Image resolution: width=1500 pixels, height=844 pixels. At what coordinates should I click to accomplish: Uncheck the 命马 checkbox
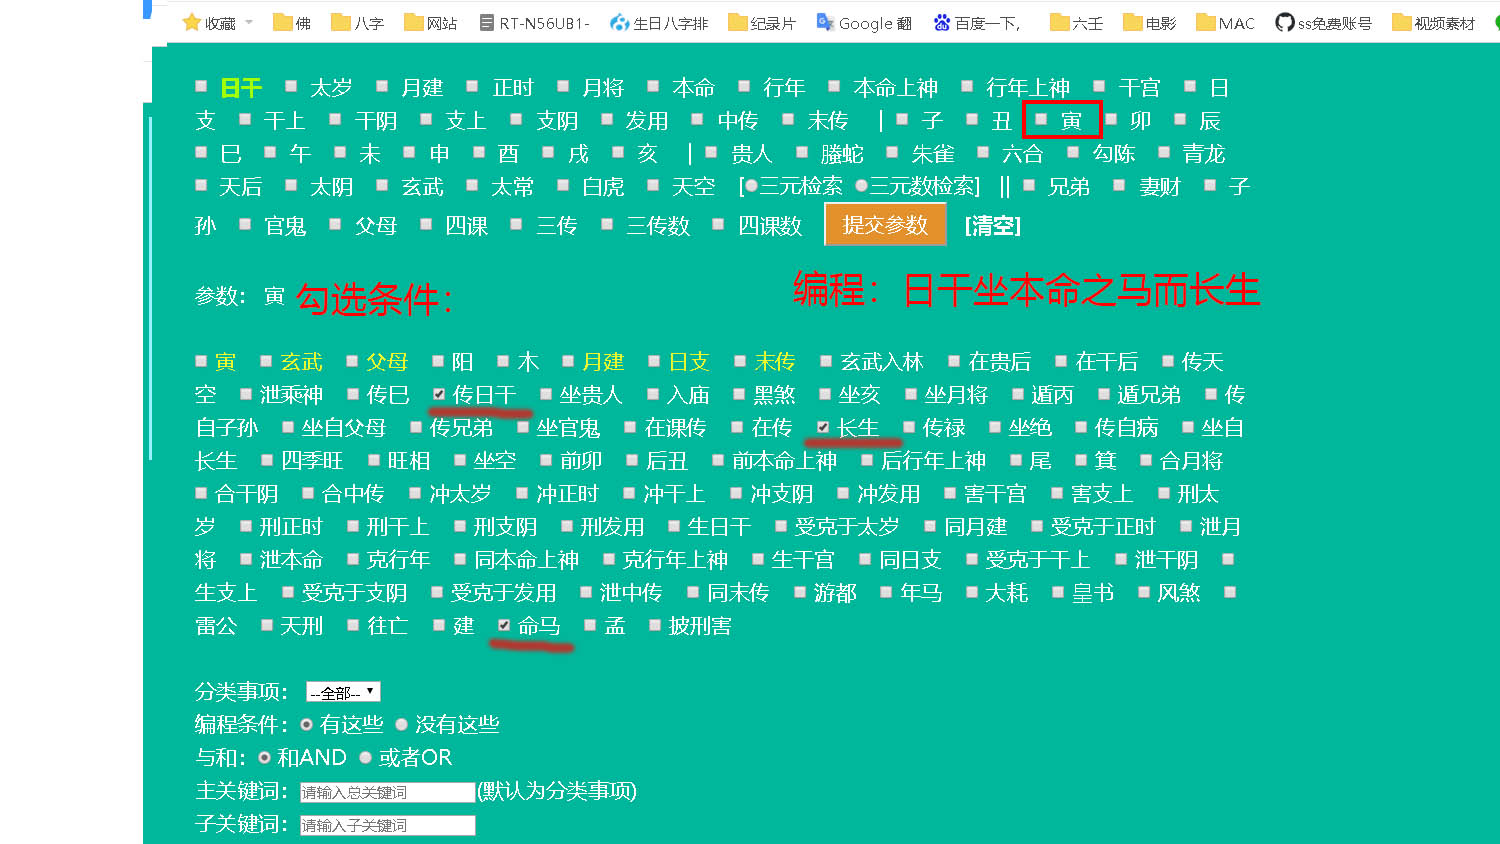[504, 625]
